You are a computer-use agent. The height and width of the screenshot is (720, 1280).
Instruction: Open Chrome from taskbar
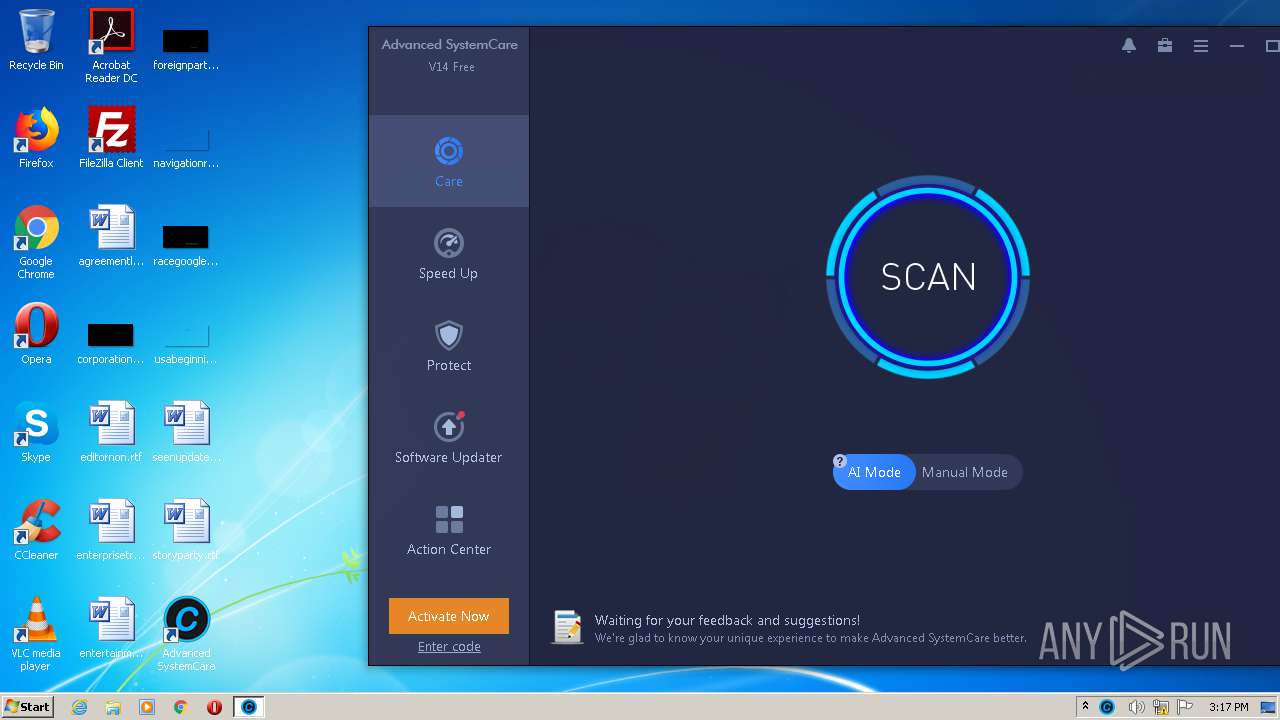pos(181,707)
